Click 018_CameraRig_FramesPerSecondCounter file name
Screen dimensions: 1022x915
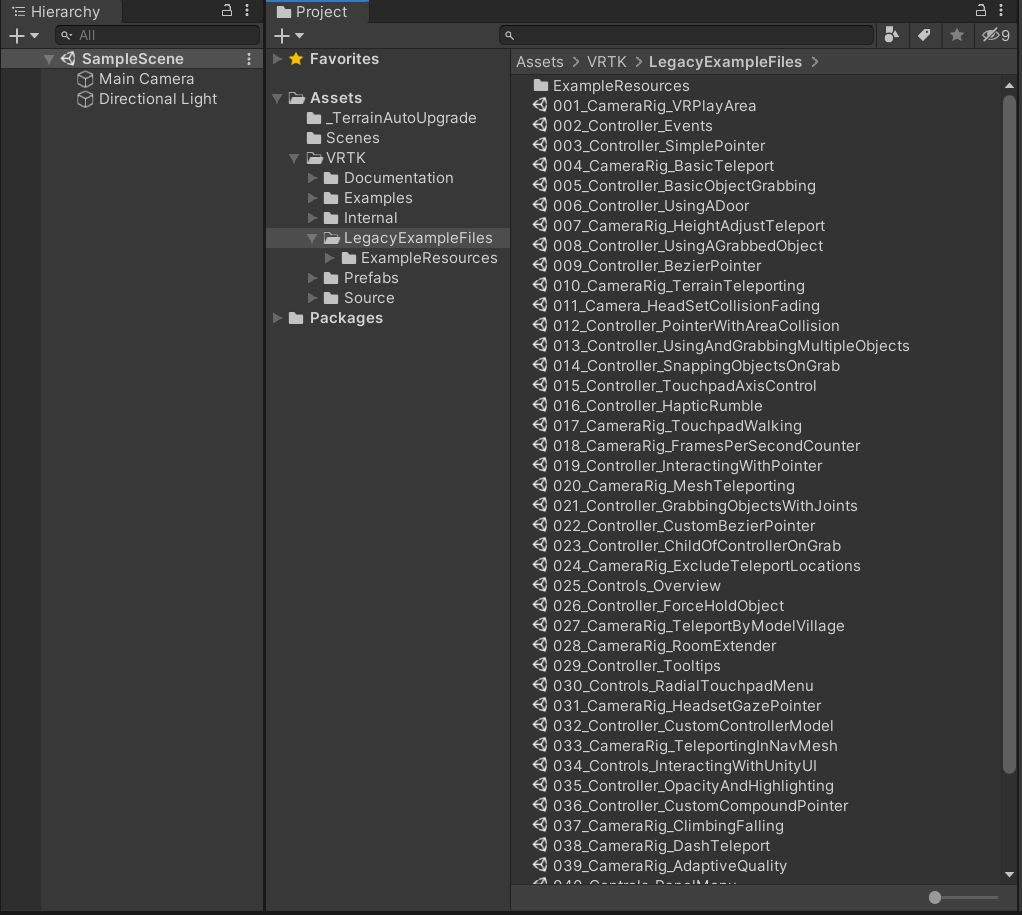[x=707, y=446]
